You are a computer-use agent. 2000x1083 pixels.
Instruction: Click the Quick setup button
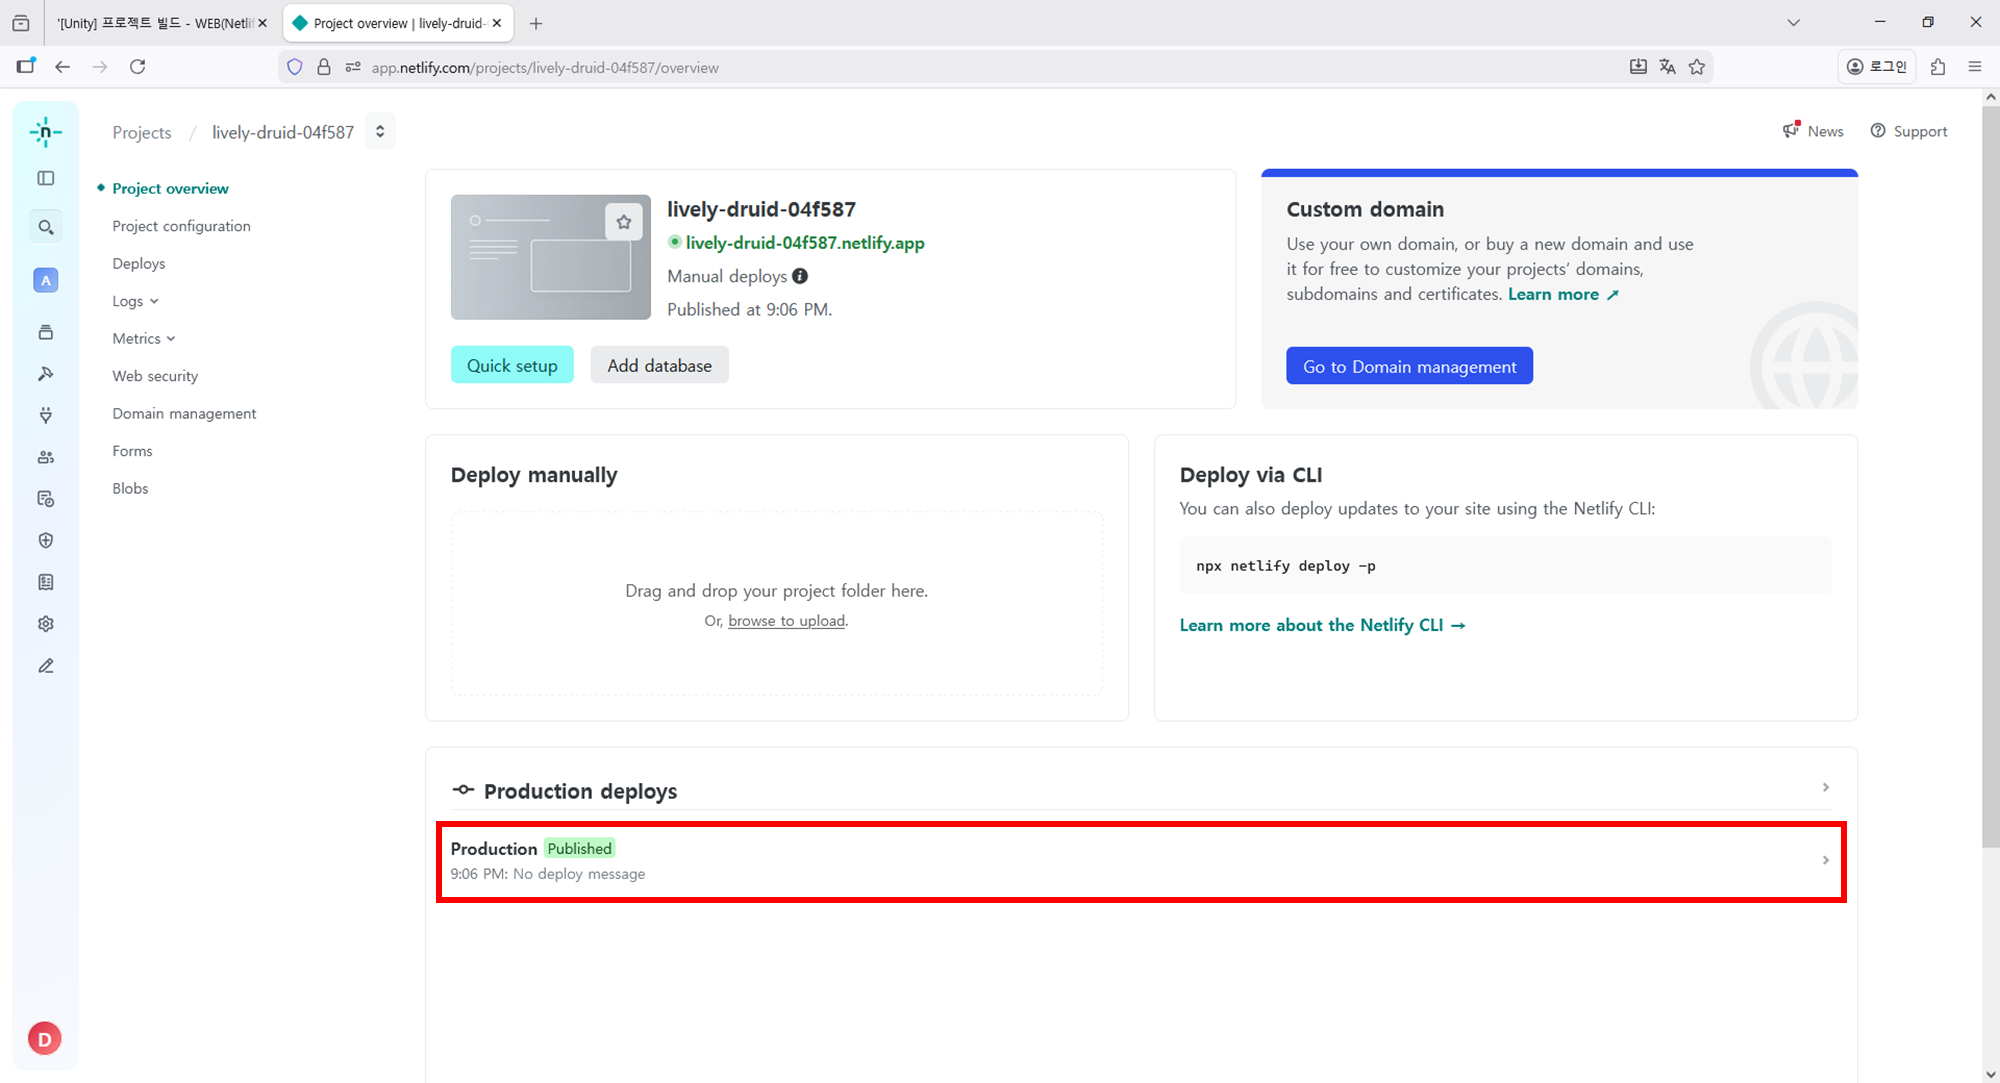click(x=512, y=366)
